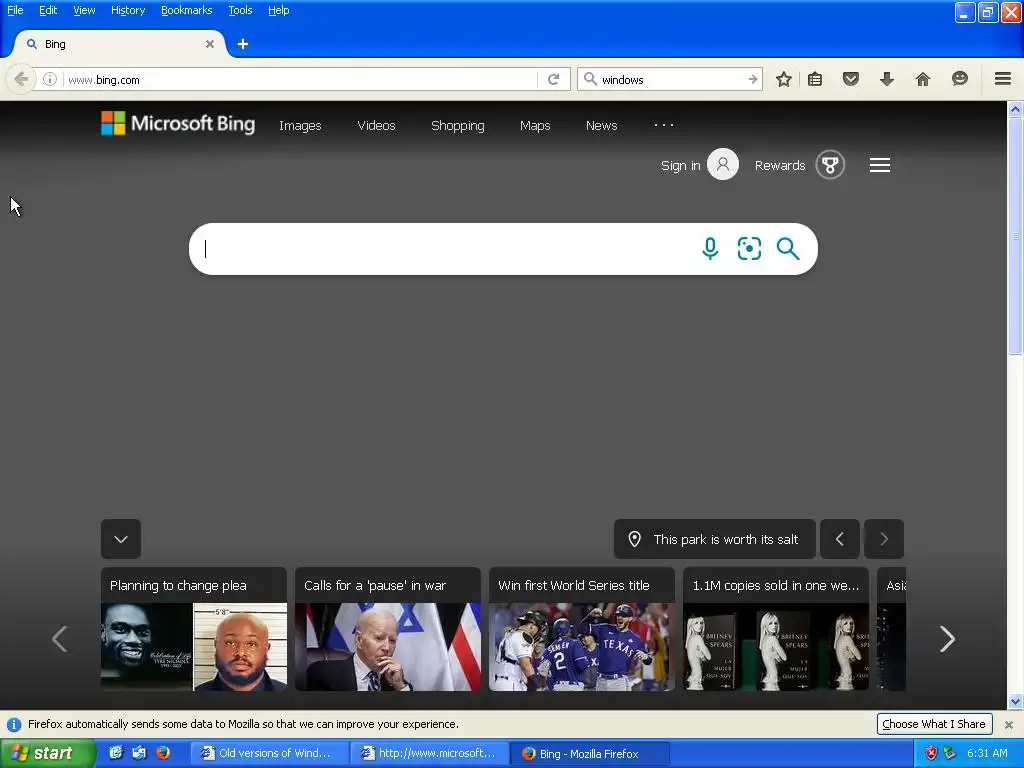Open the View menu
Viewport: 1024px width, 768px height.
[84, 10]
